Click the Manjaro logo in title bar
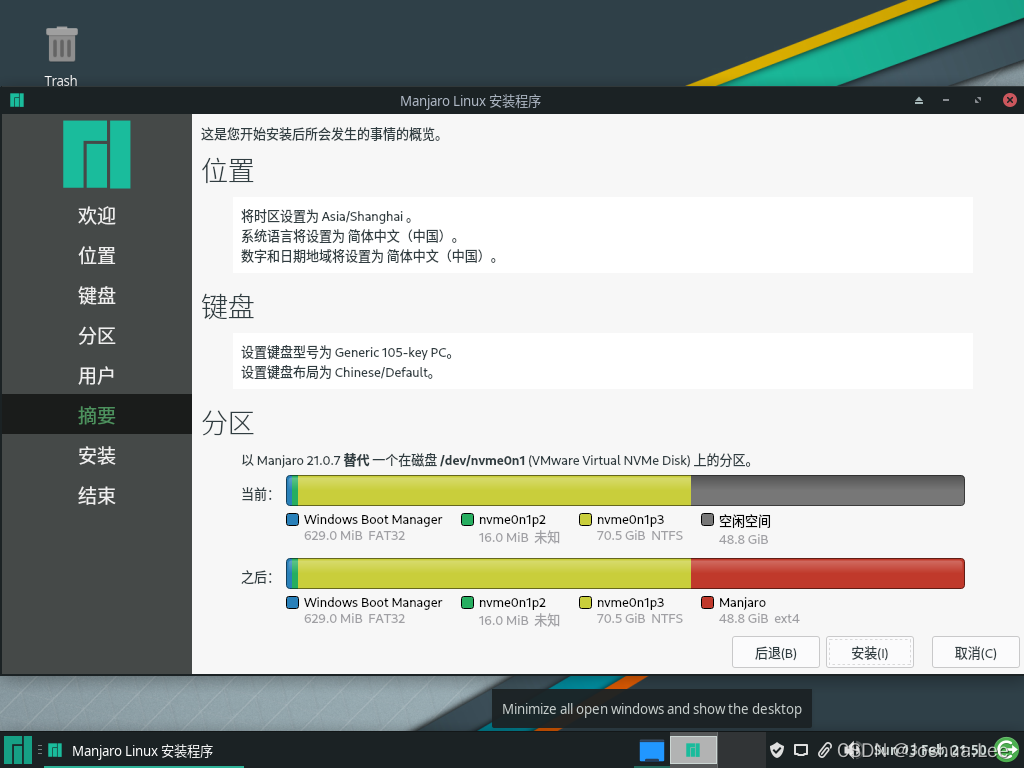This screenshot has height=768, width=1024. click(x=17, y=100)
